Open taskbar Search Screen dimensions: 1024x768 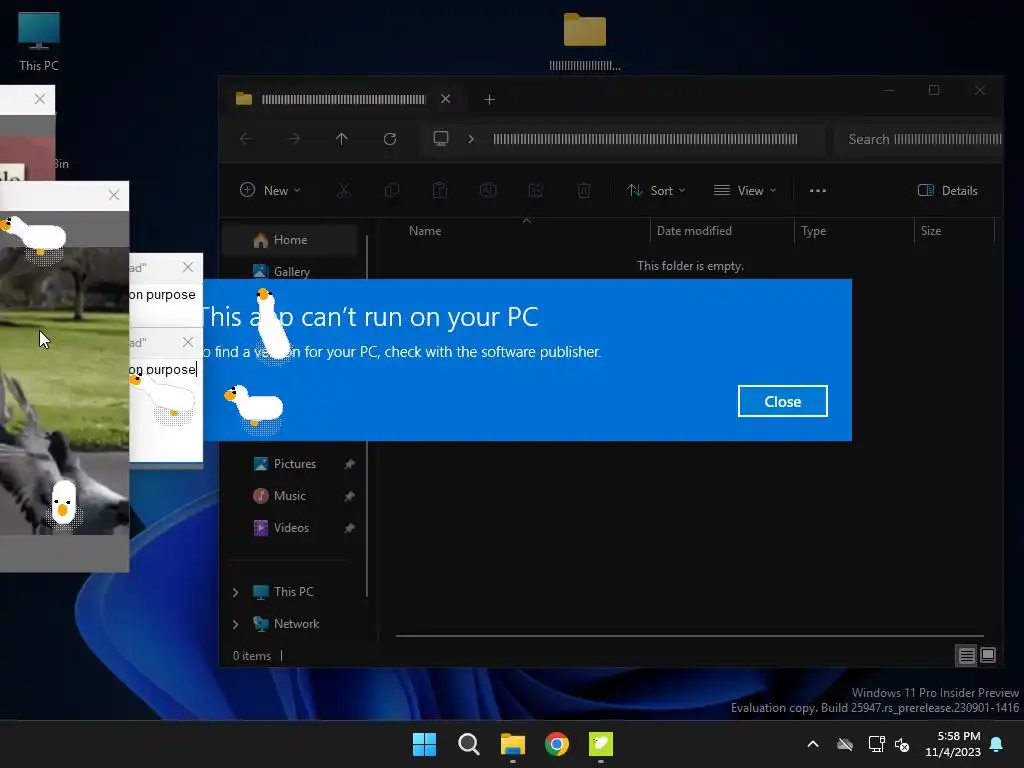pos(468,744)
